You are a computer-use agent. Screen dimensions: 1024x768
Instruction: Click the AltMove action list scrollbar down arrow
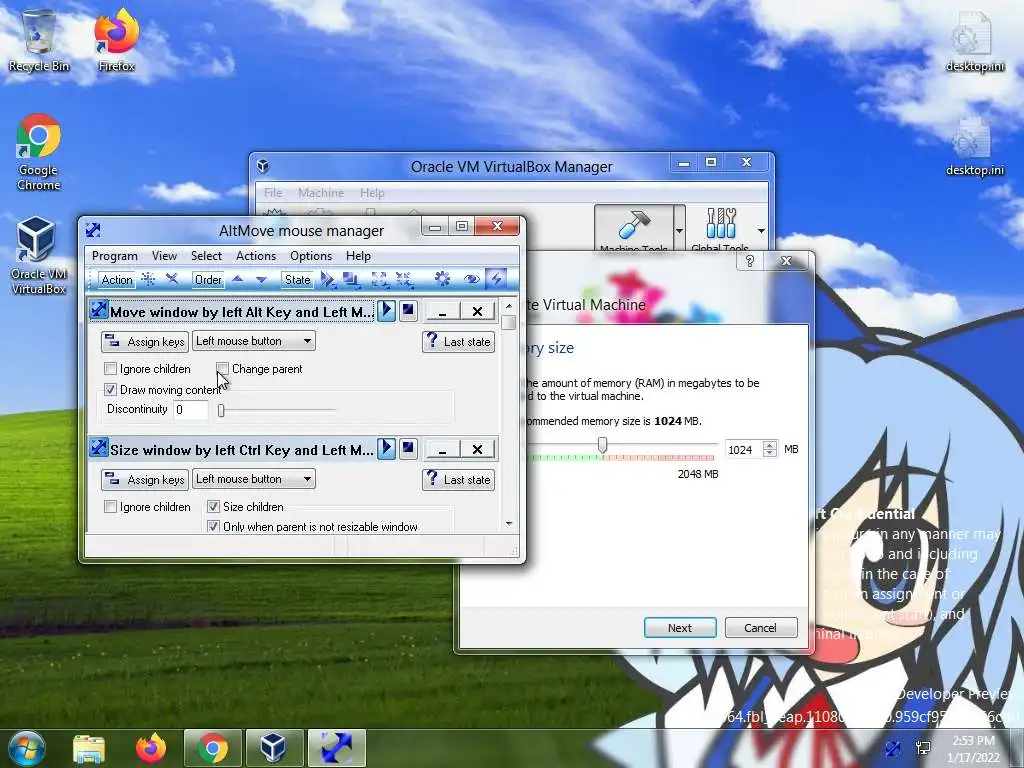click(509, 524)
